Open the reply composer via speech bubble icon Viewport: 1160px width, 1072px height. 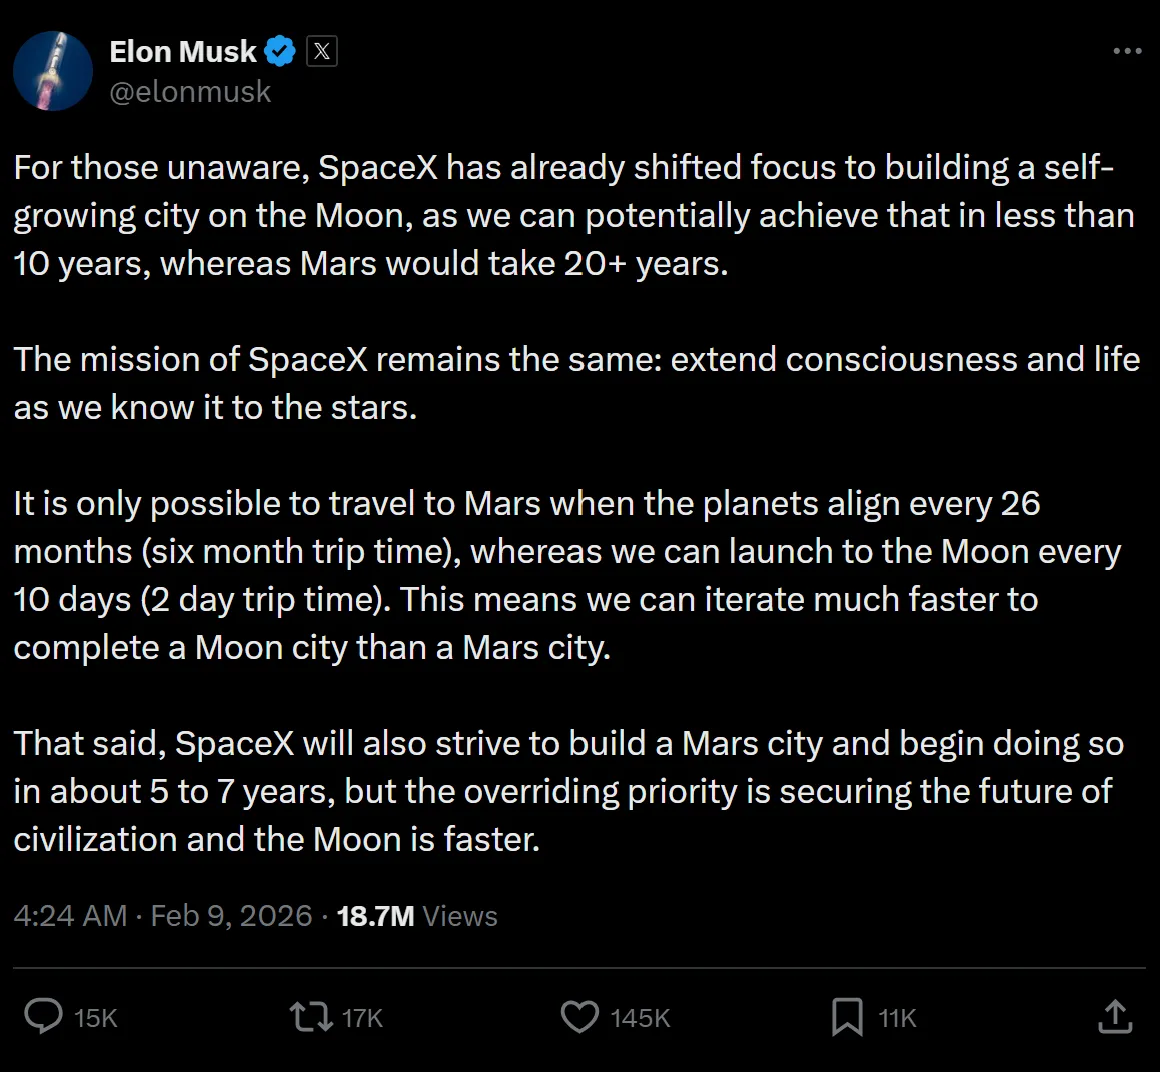[x=42, y=1017]
